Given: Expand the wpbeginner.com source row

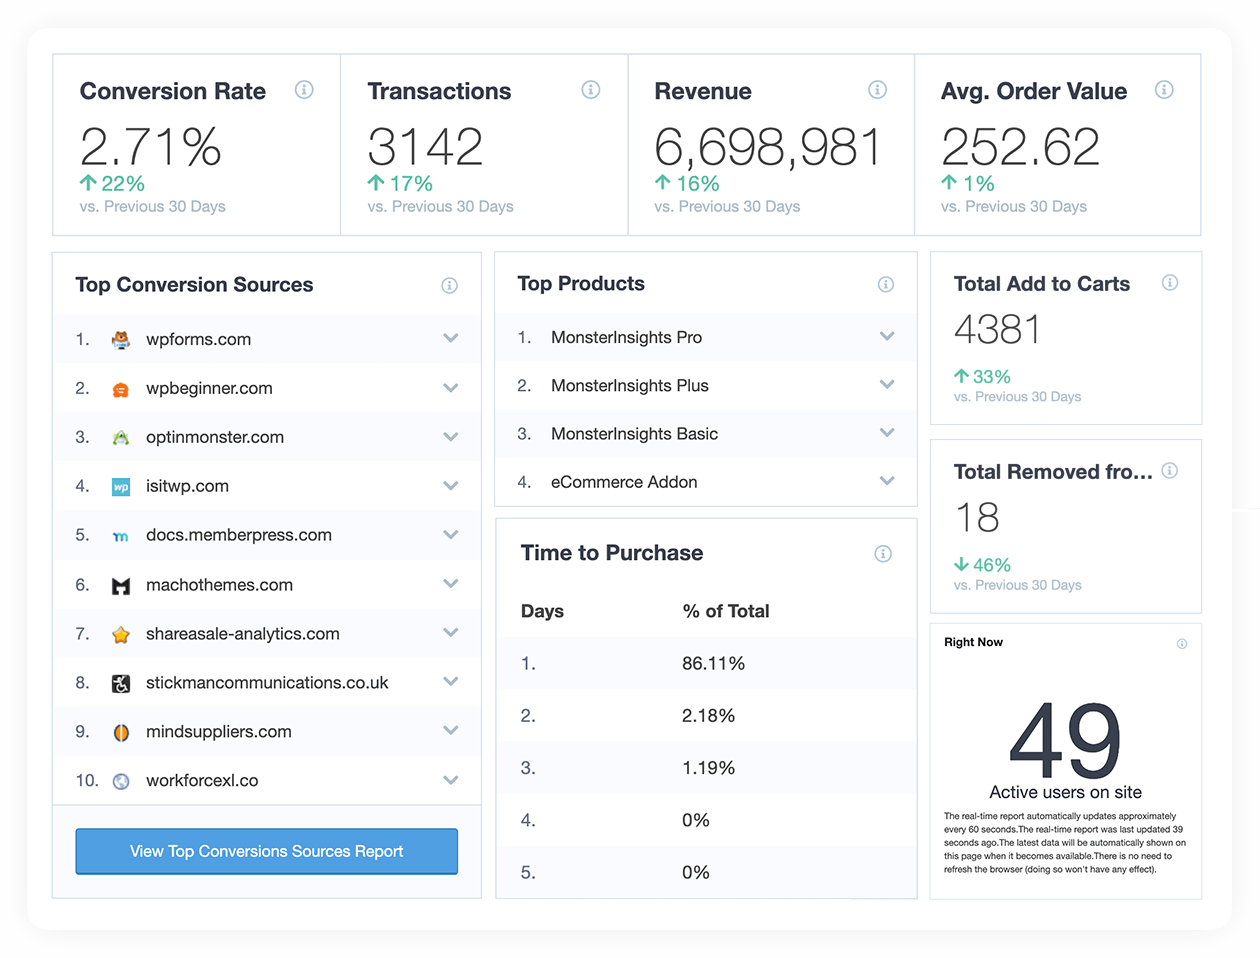Looking at the screenshot, I should tap(451, 388).
